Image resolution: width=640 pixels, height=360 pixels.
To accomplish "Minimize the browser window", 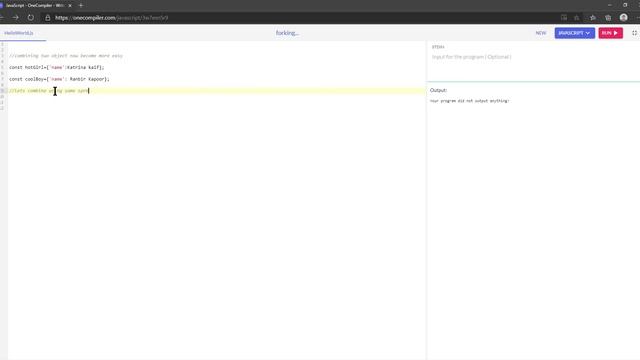I will (x=609, y=5).
